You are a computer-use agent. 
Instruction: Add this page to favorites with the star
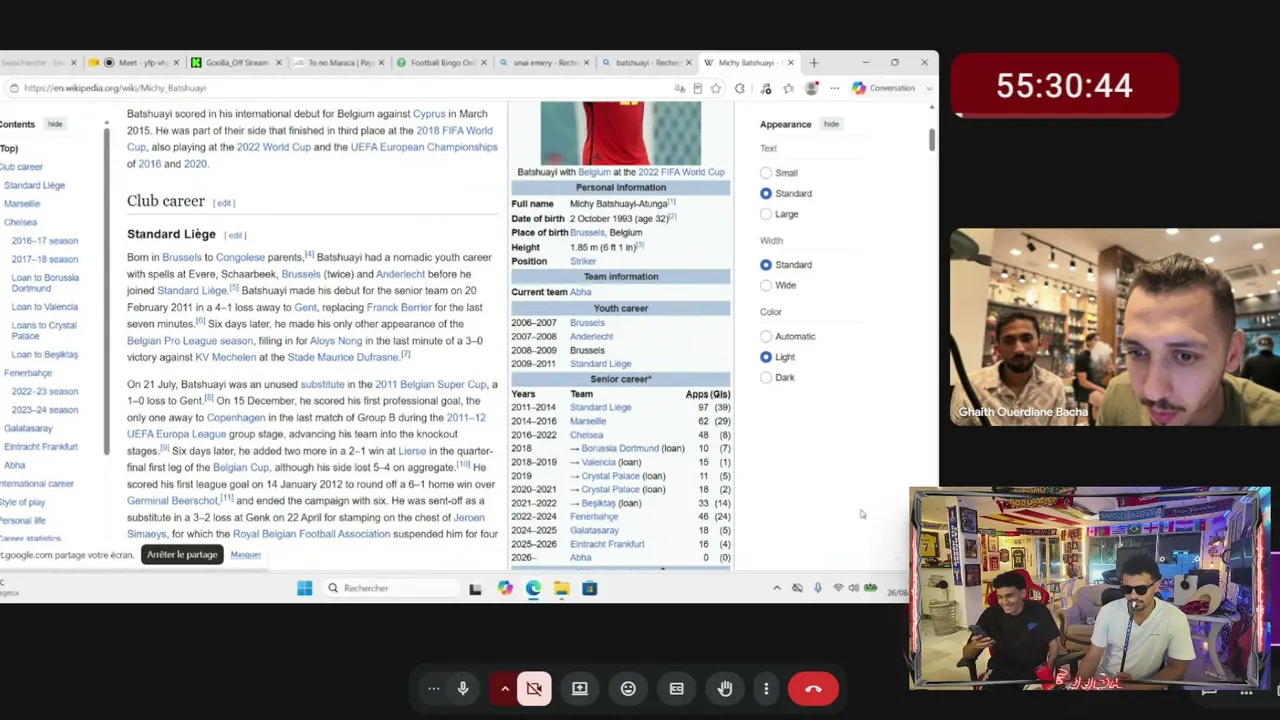pos(716,88)
